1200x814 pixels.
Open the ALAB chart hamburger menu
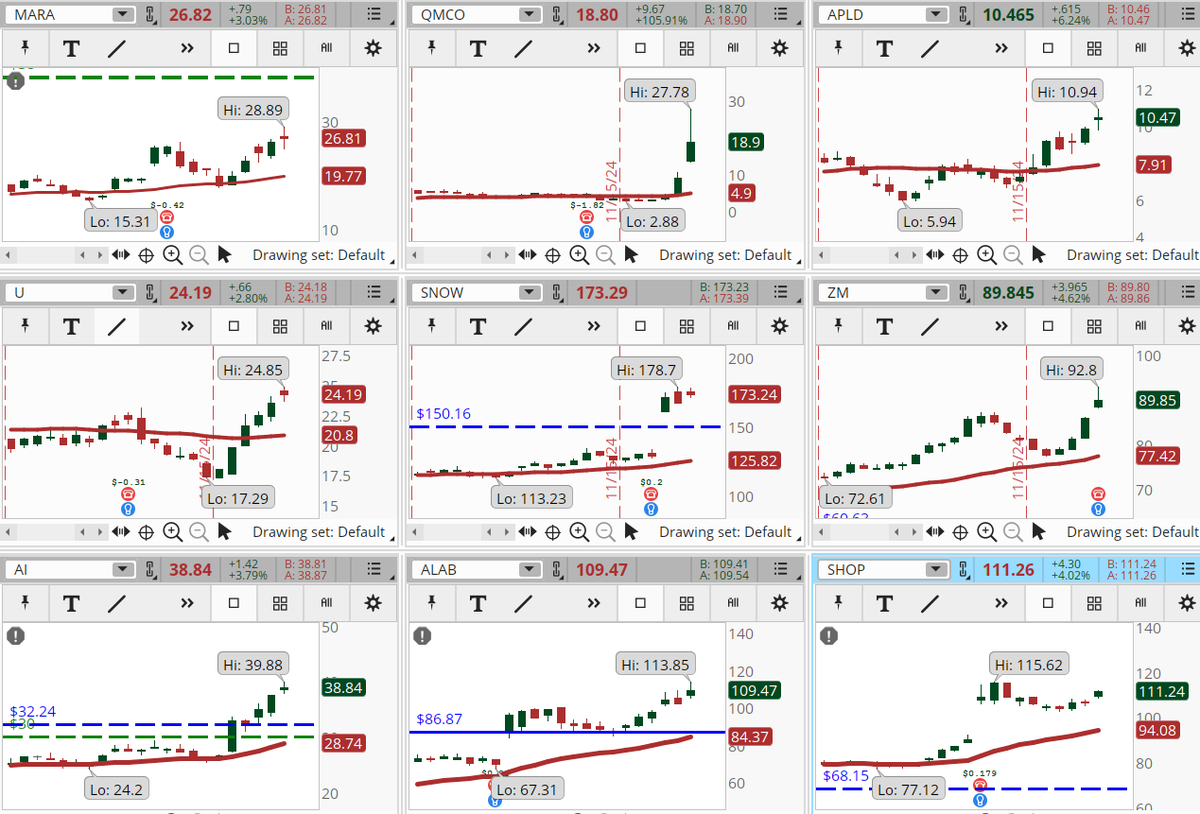pyautogui.click(x=779, y=569)
